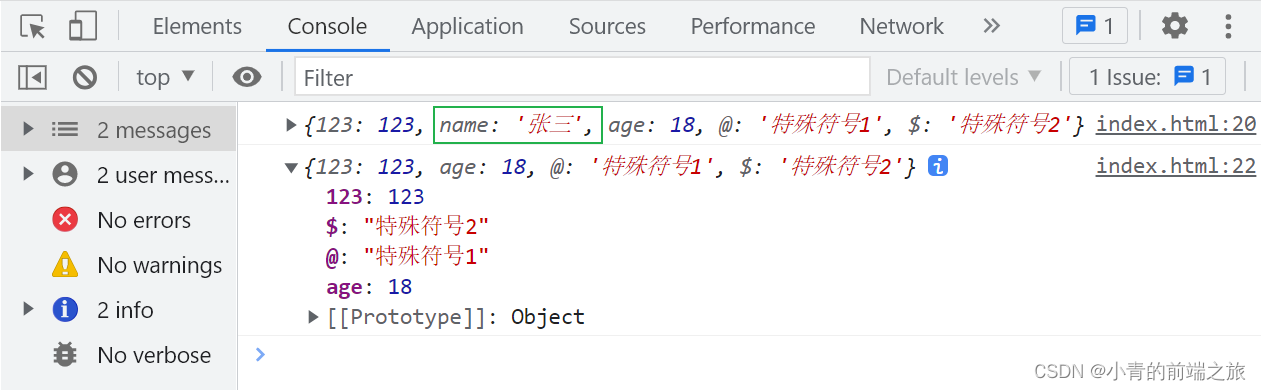Select the No warnings sidebar row
This screenshot has width=1261, height=390.
pyautogui.click(x=118, y=265)
